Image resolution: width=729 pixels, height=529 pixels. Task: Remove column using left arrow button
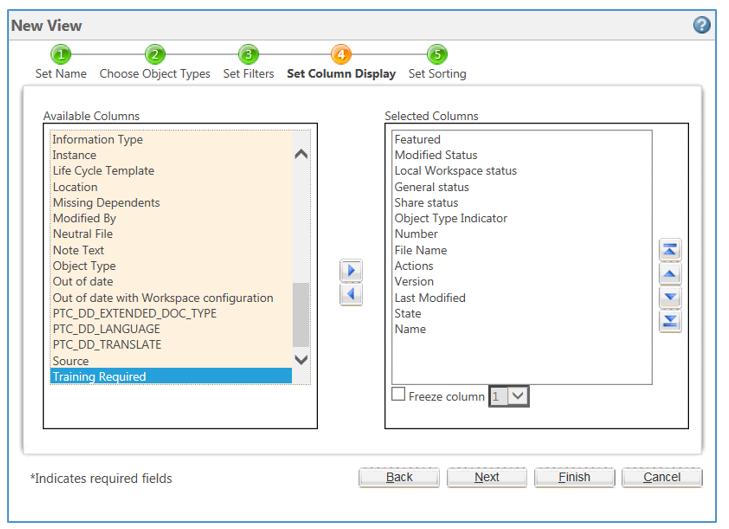coord(351,294)
